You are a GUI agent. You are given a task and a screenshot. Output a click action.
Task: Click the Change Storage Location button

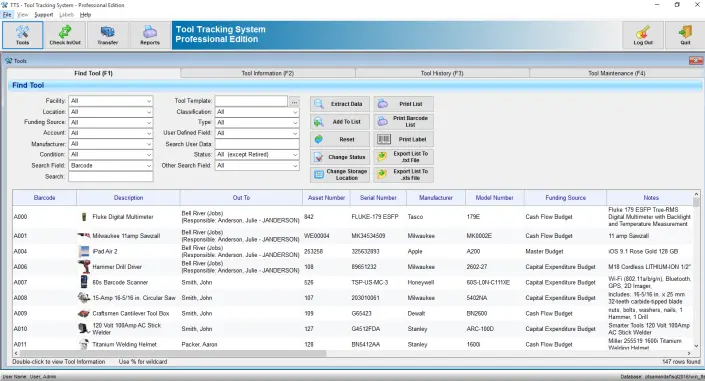pos(340,175)
